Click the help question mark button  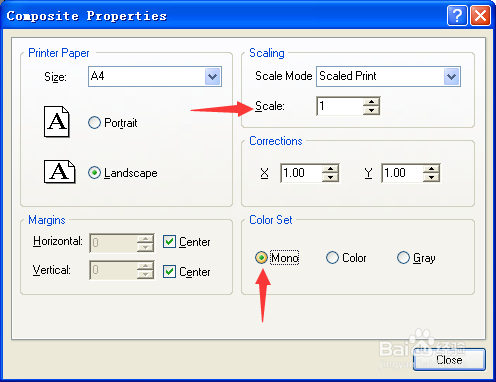(x=457, y=15)
